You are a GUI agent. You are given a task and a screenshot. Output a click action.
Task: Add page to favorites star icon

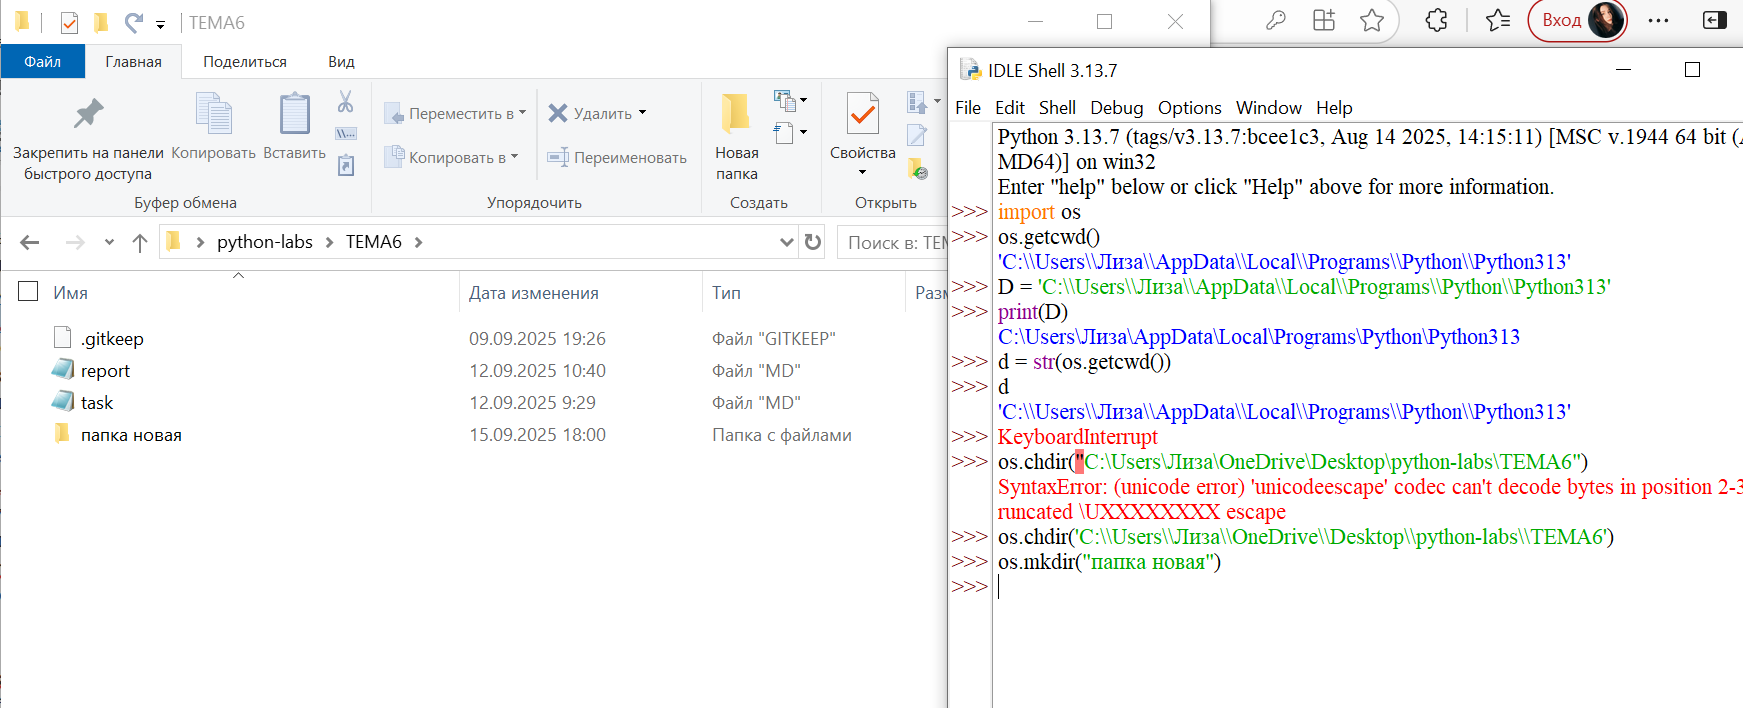[x=1372, y=20]
